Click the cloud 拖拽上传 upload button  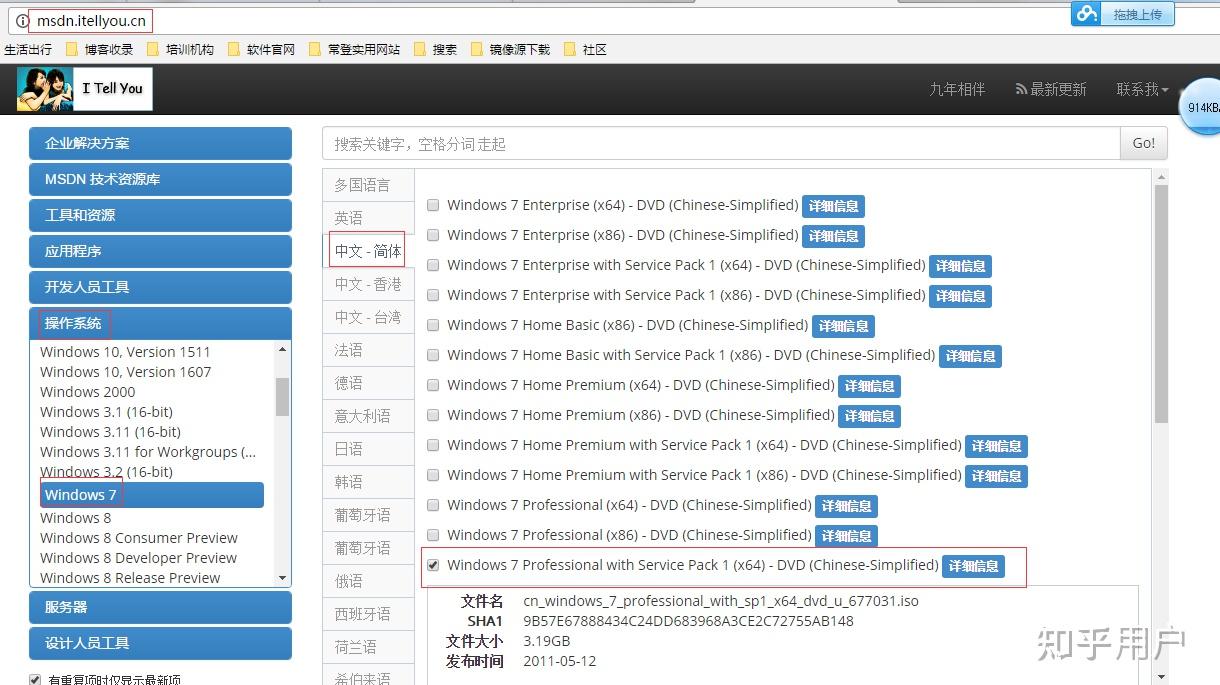[1123, 14]
